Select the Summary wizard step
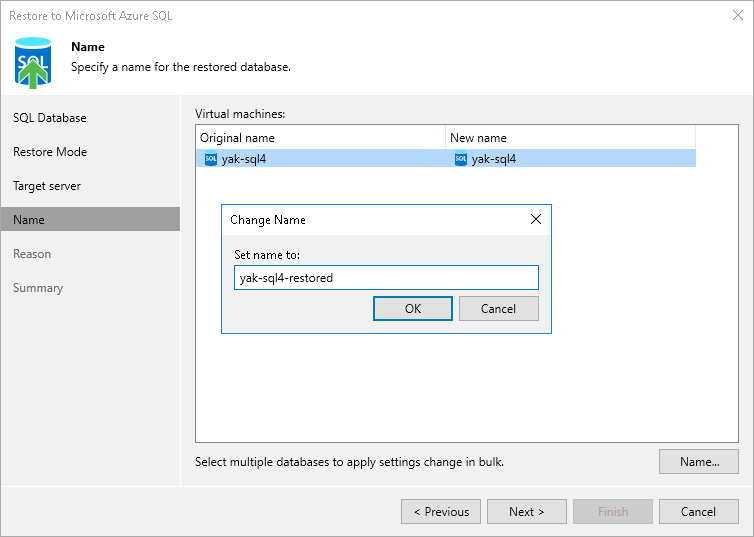Screen dimensions: 754x537 coord(38,288)
